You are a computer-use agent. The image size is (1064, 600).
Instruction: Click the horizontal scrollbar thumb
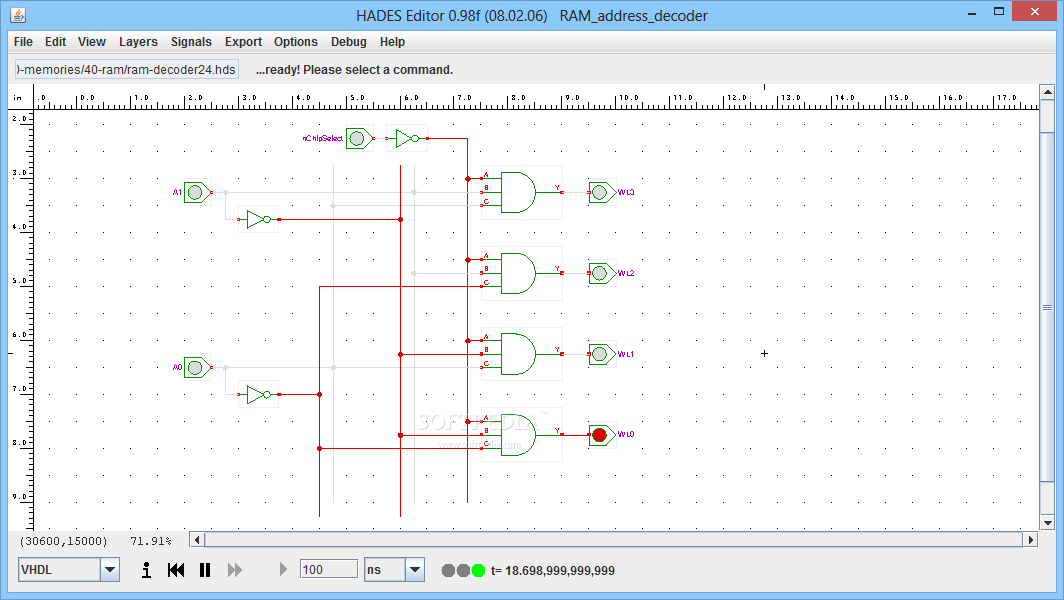tap(613, 540)
